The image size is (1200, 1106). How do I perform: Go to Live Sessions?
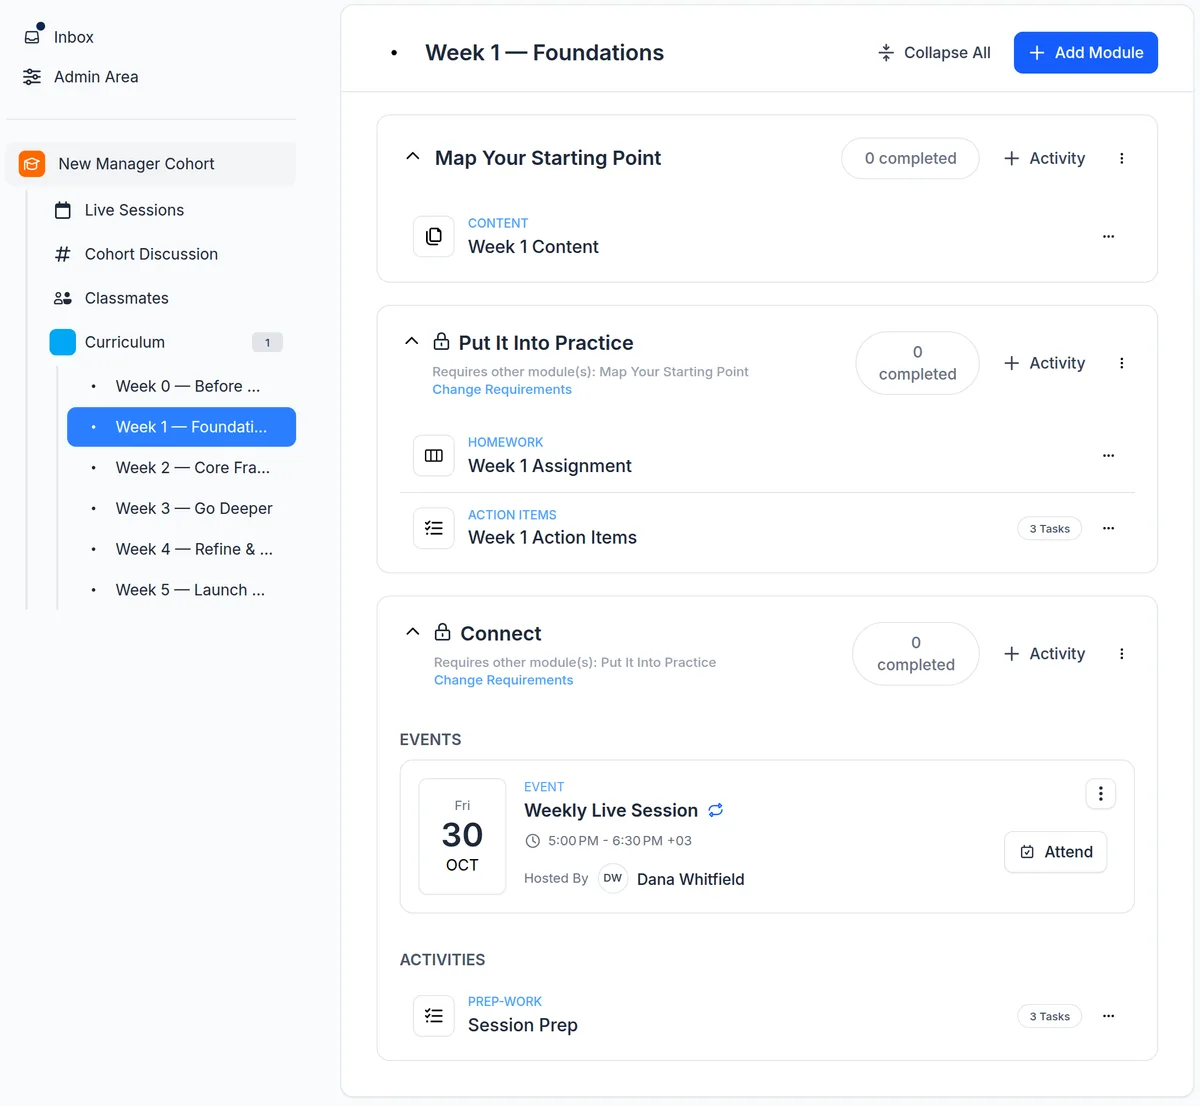click(x=134, y=210)
